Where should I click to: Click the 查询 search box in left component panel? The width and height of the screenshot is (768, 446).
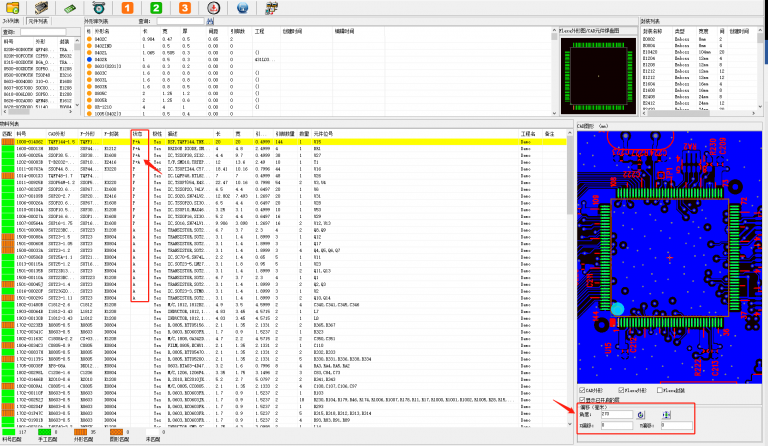tap(43, 32)
